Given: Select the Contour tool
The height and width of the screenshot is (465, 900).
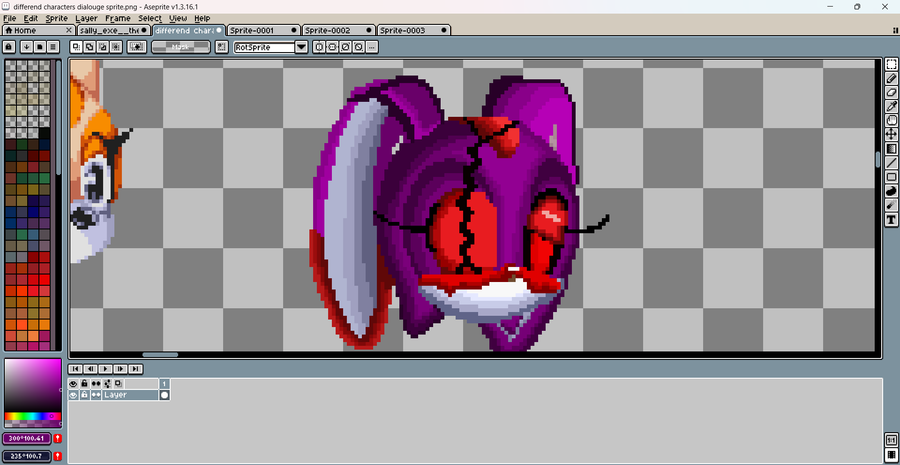Looking at the screenshot, I should coord(891,191).
